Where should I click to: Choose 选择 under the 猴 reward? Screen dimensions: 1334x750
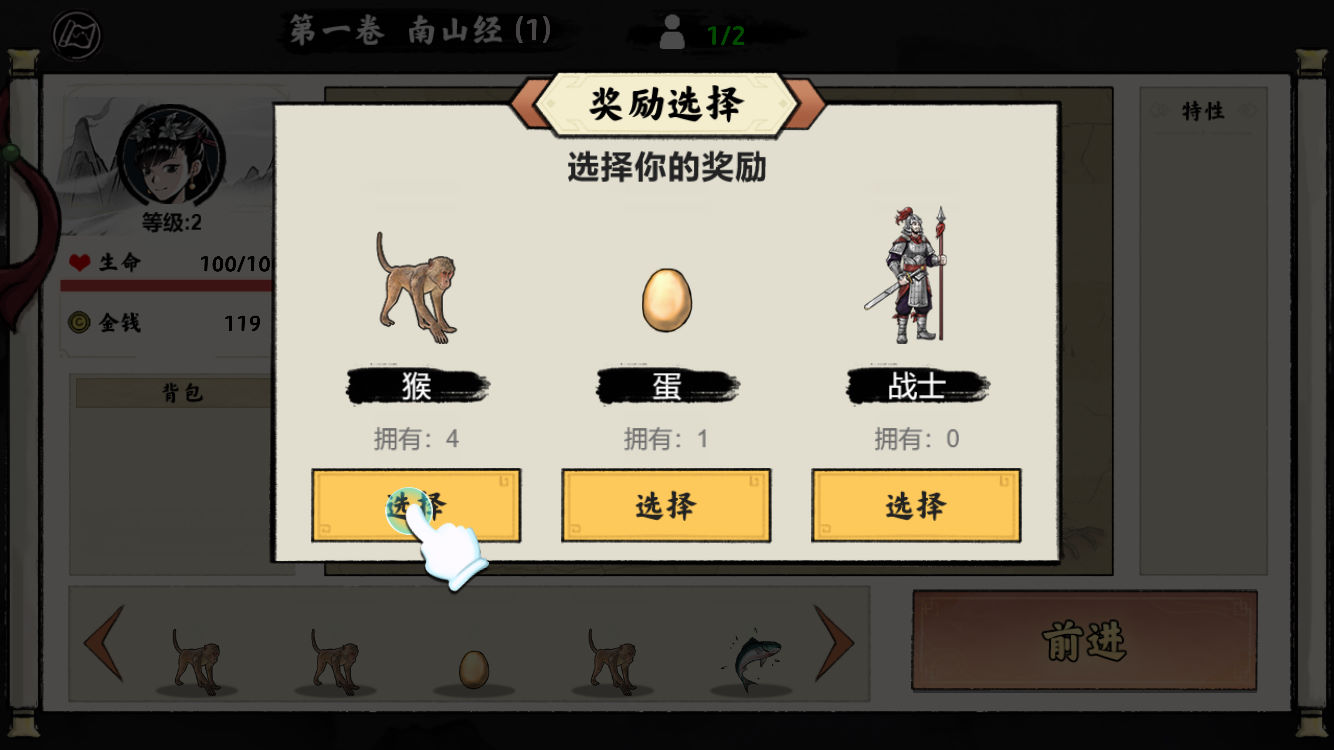pyautogui.click(x=416, y=505)
